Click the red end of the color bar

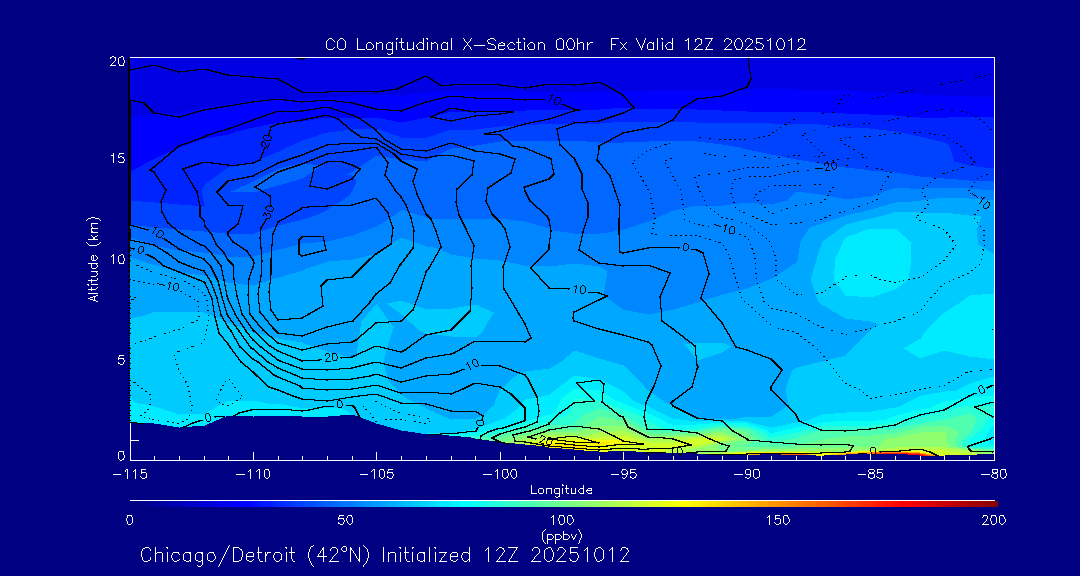988,502
